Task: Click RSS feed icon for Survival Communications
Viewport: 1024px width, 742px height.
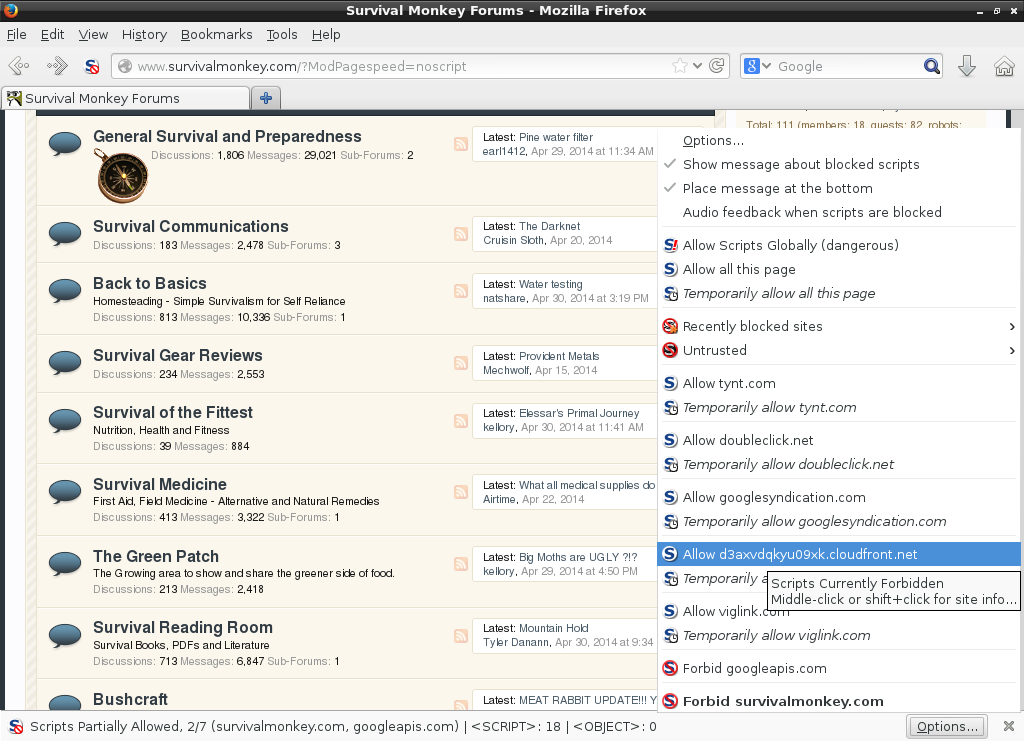Action: click(x=460, y=234)
